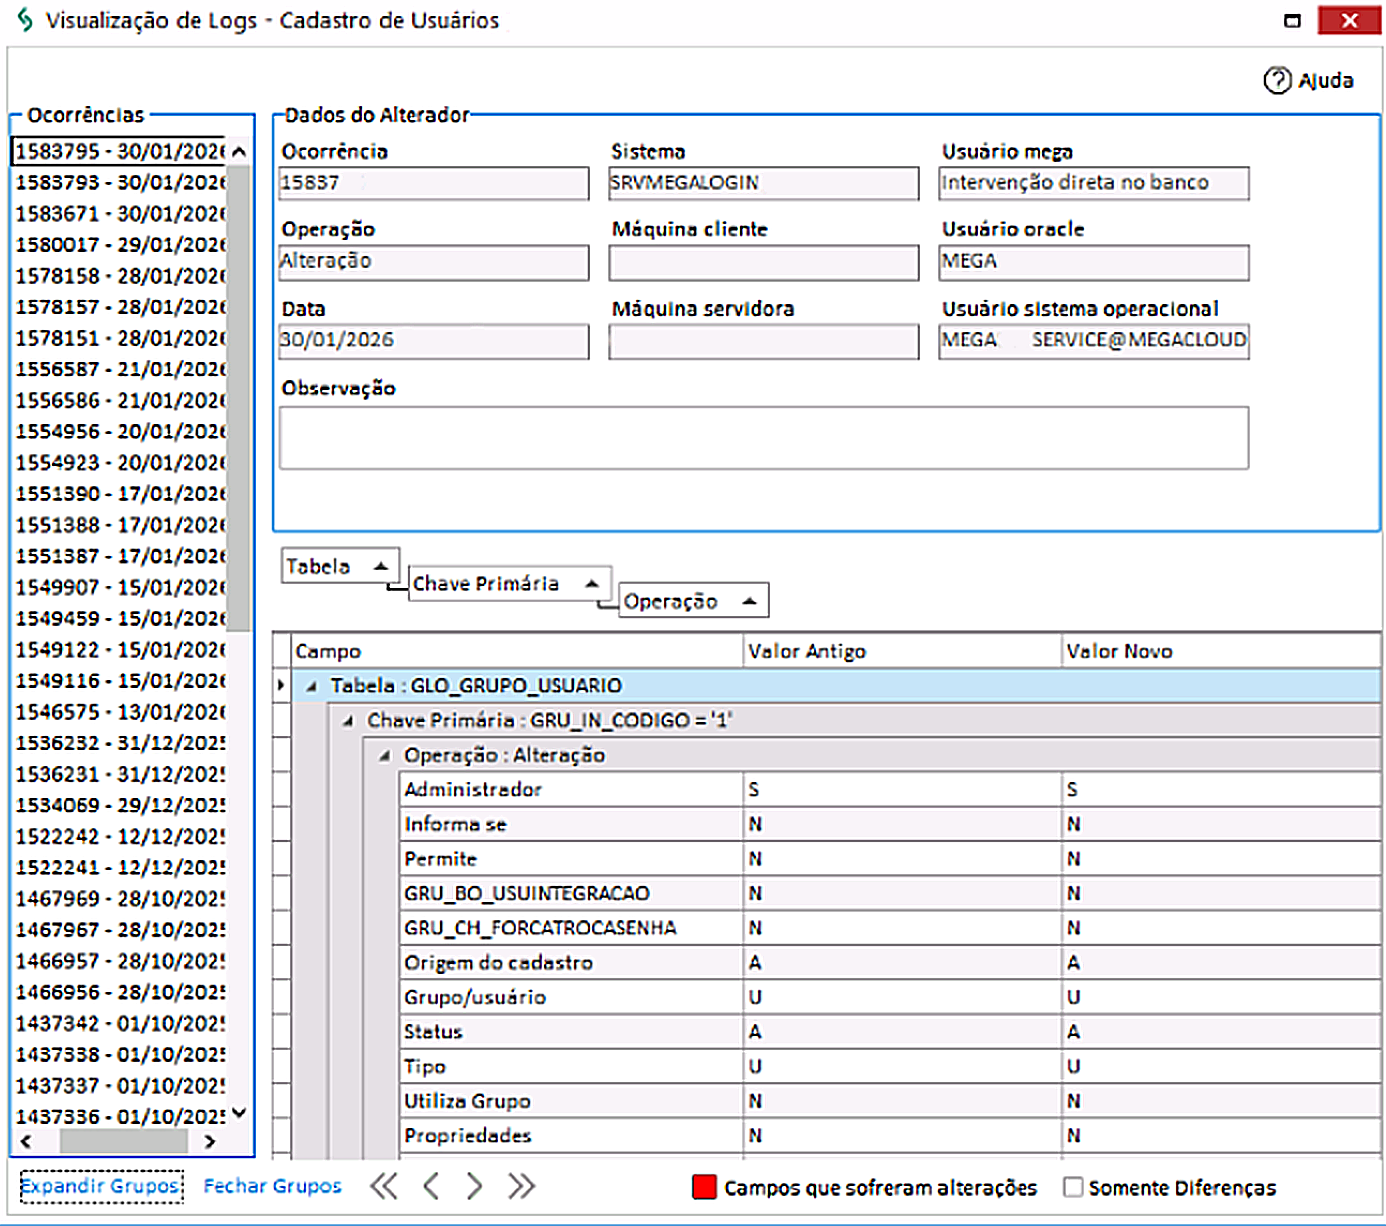Collapse the Operação : Alteração group
Image resolution: width=1386 pixels, height=1226 pixels.
(x=385, y=756)
